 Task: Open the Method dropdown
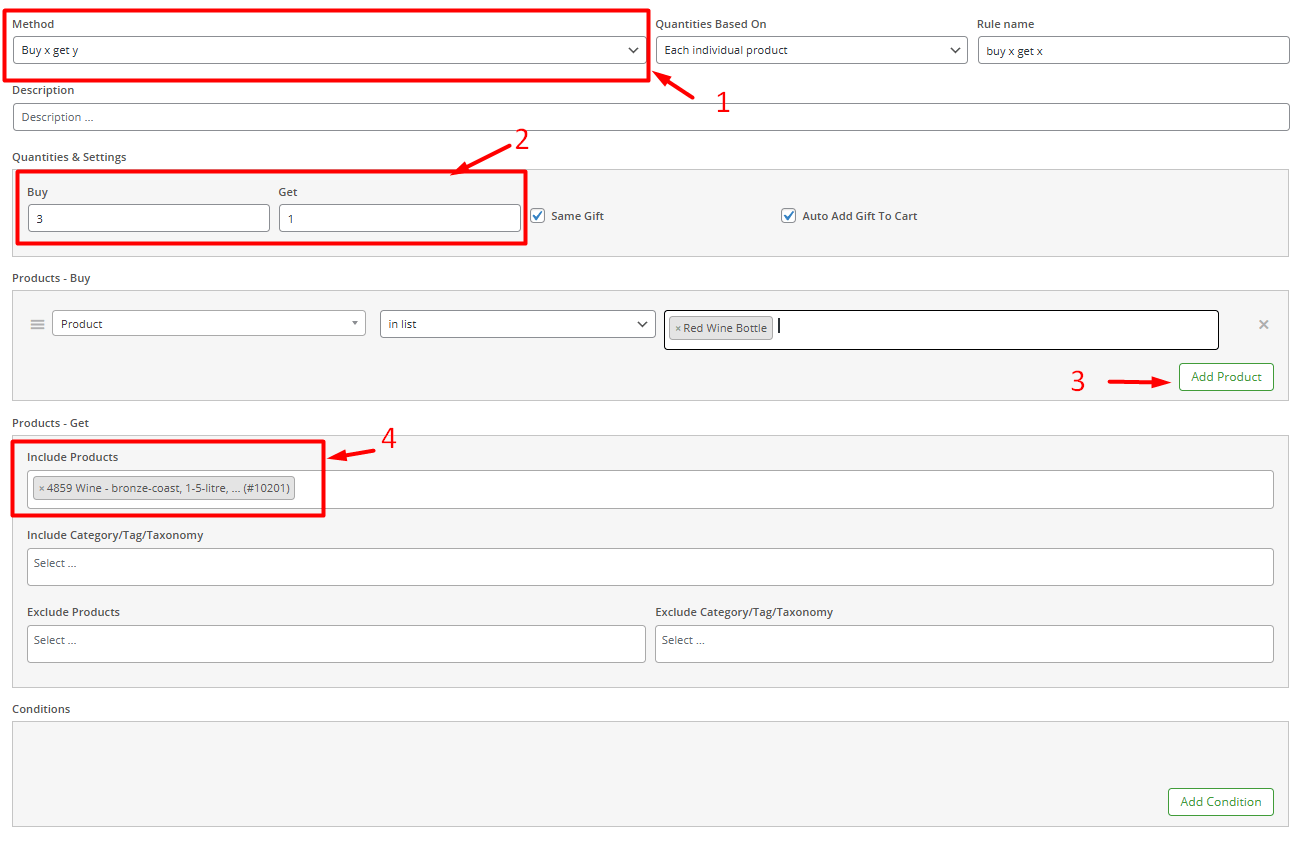click(x=329, y=50)
